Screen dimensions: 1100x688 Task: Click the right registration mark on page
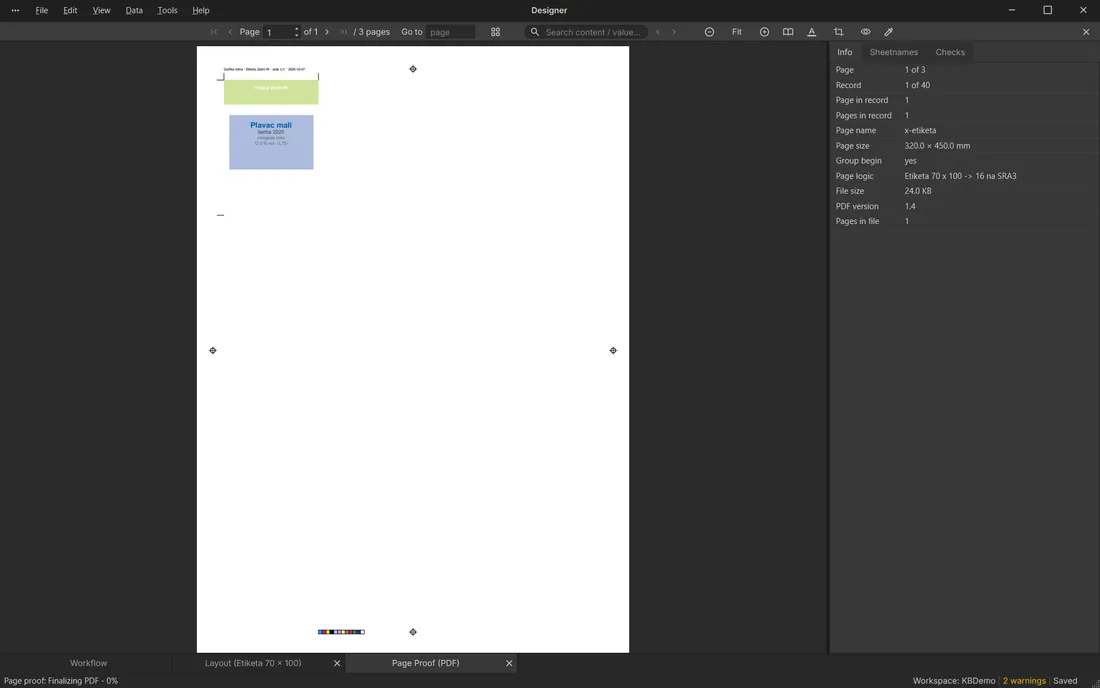point(613,351)
